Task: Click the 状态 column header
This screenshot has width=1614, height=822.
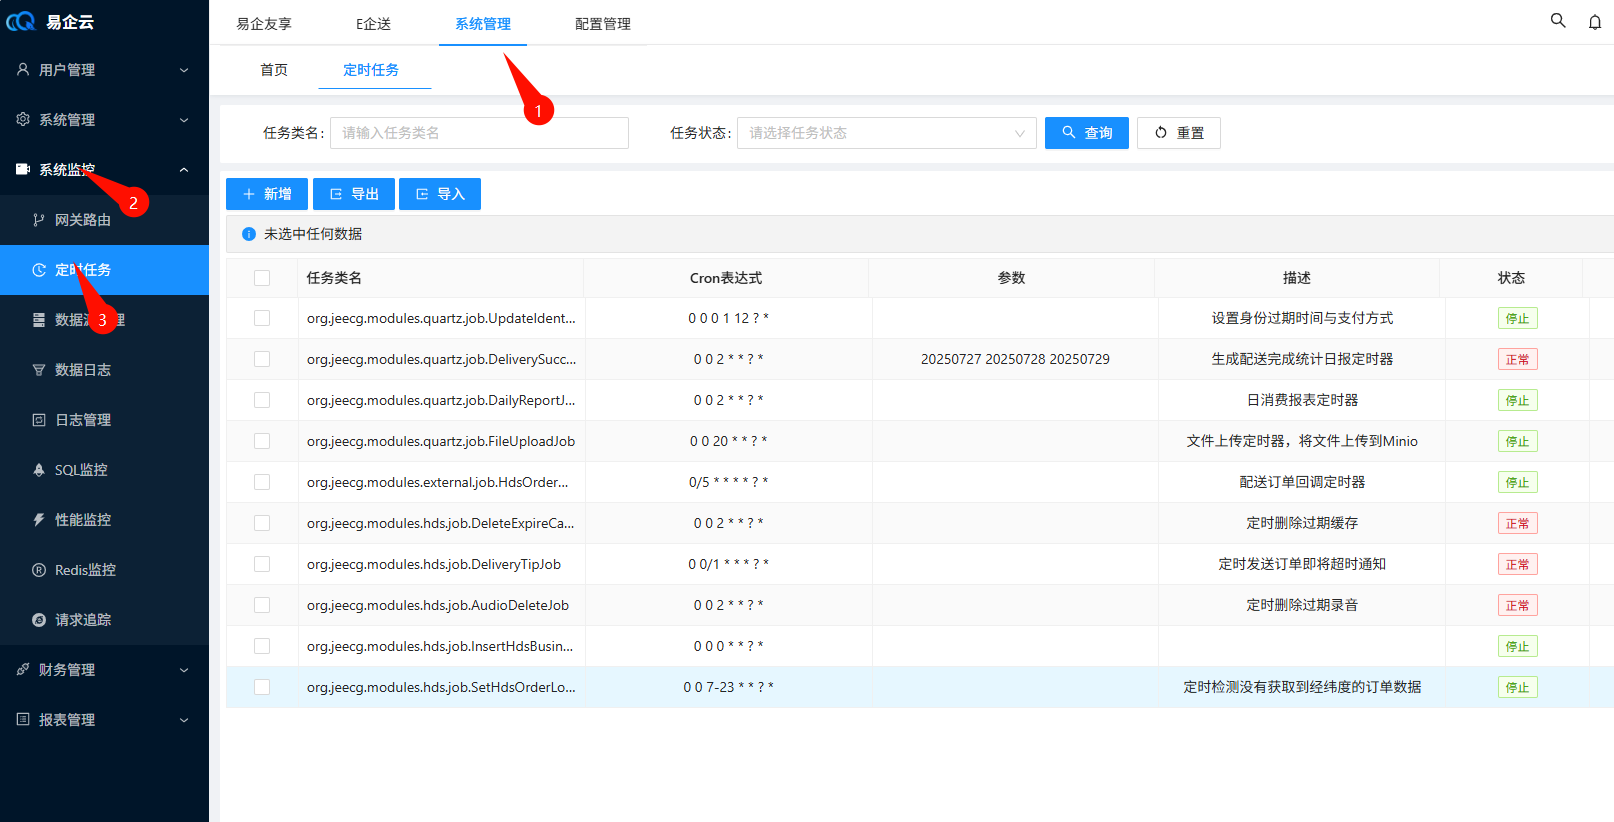Action: [x=1511, y=278]
